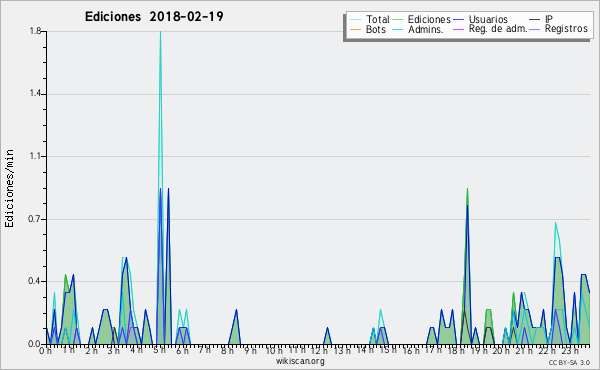This screenshot has width=600, height=370.
Task: Click the '9 h' x-axis label
Action: click(250, 350)
